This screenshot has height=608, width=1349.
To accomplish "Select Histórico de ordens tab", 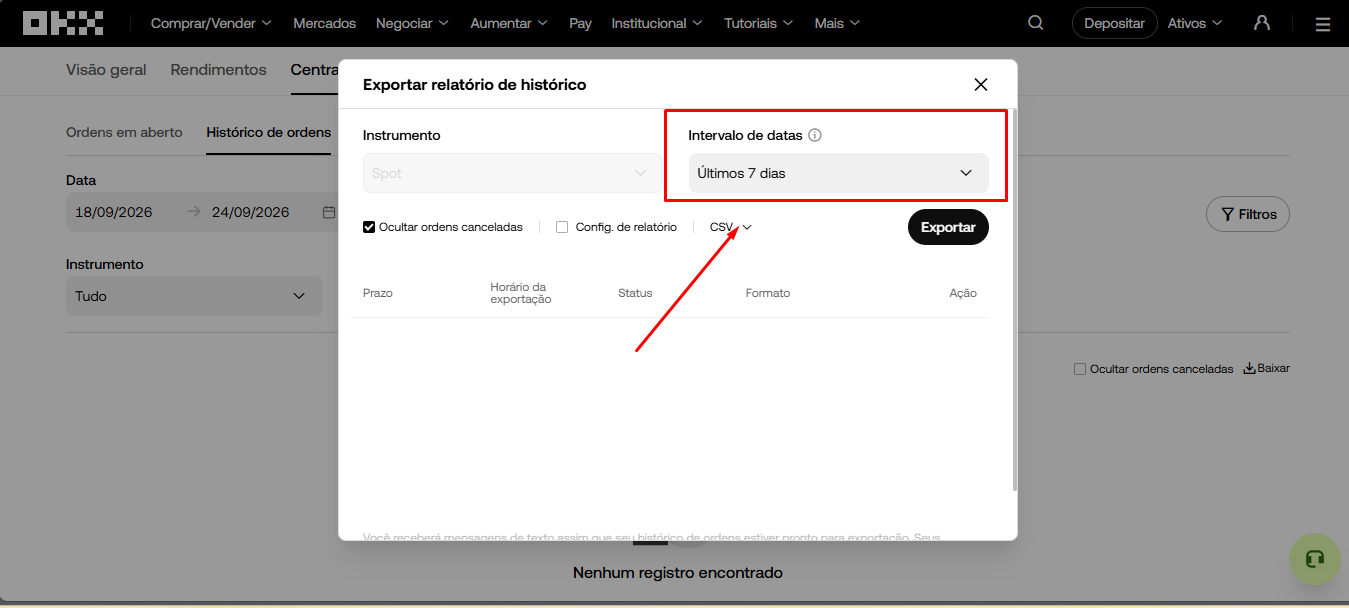I will 268,132.
